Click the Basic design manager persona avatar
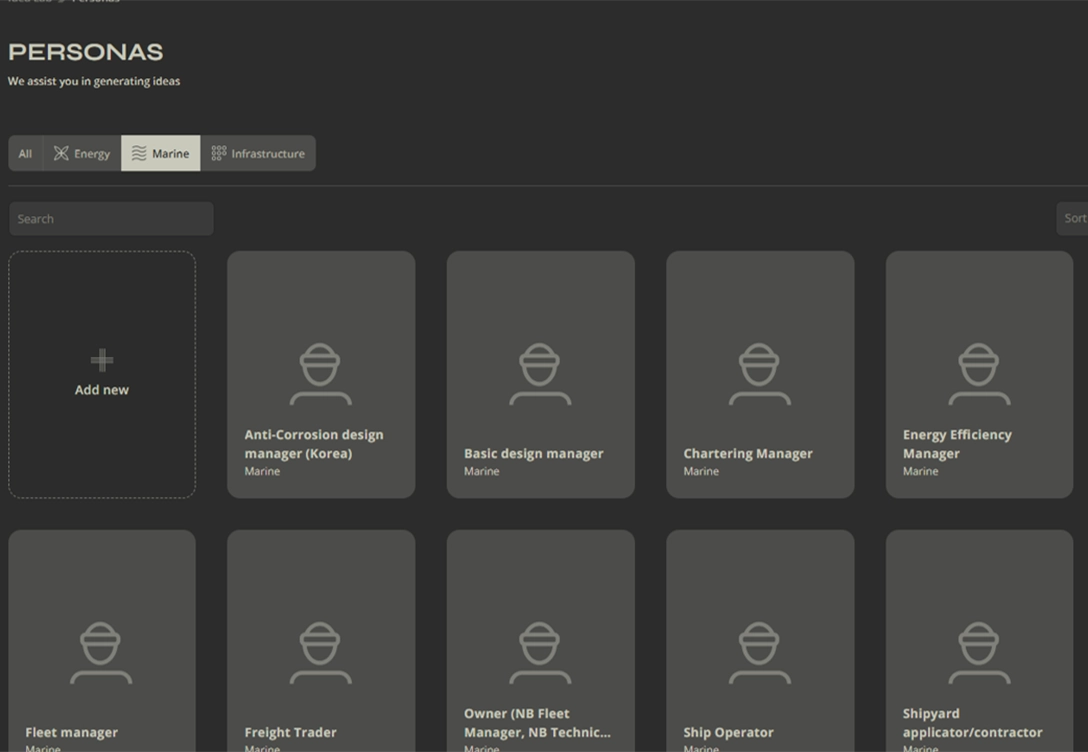The image size is (1088, 752). click(540, 374)
